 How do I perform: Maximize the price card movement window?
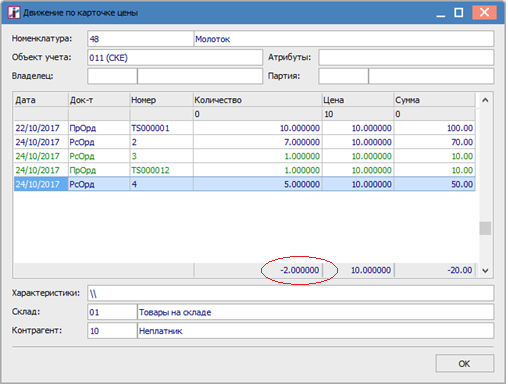pos(460,13)
